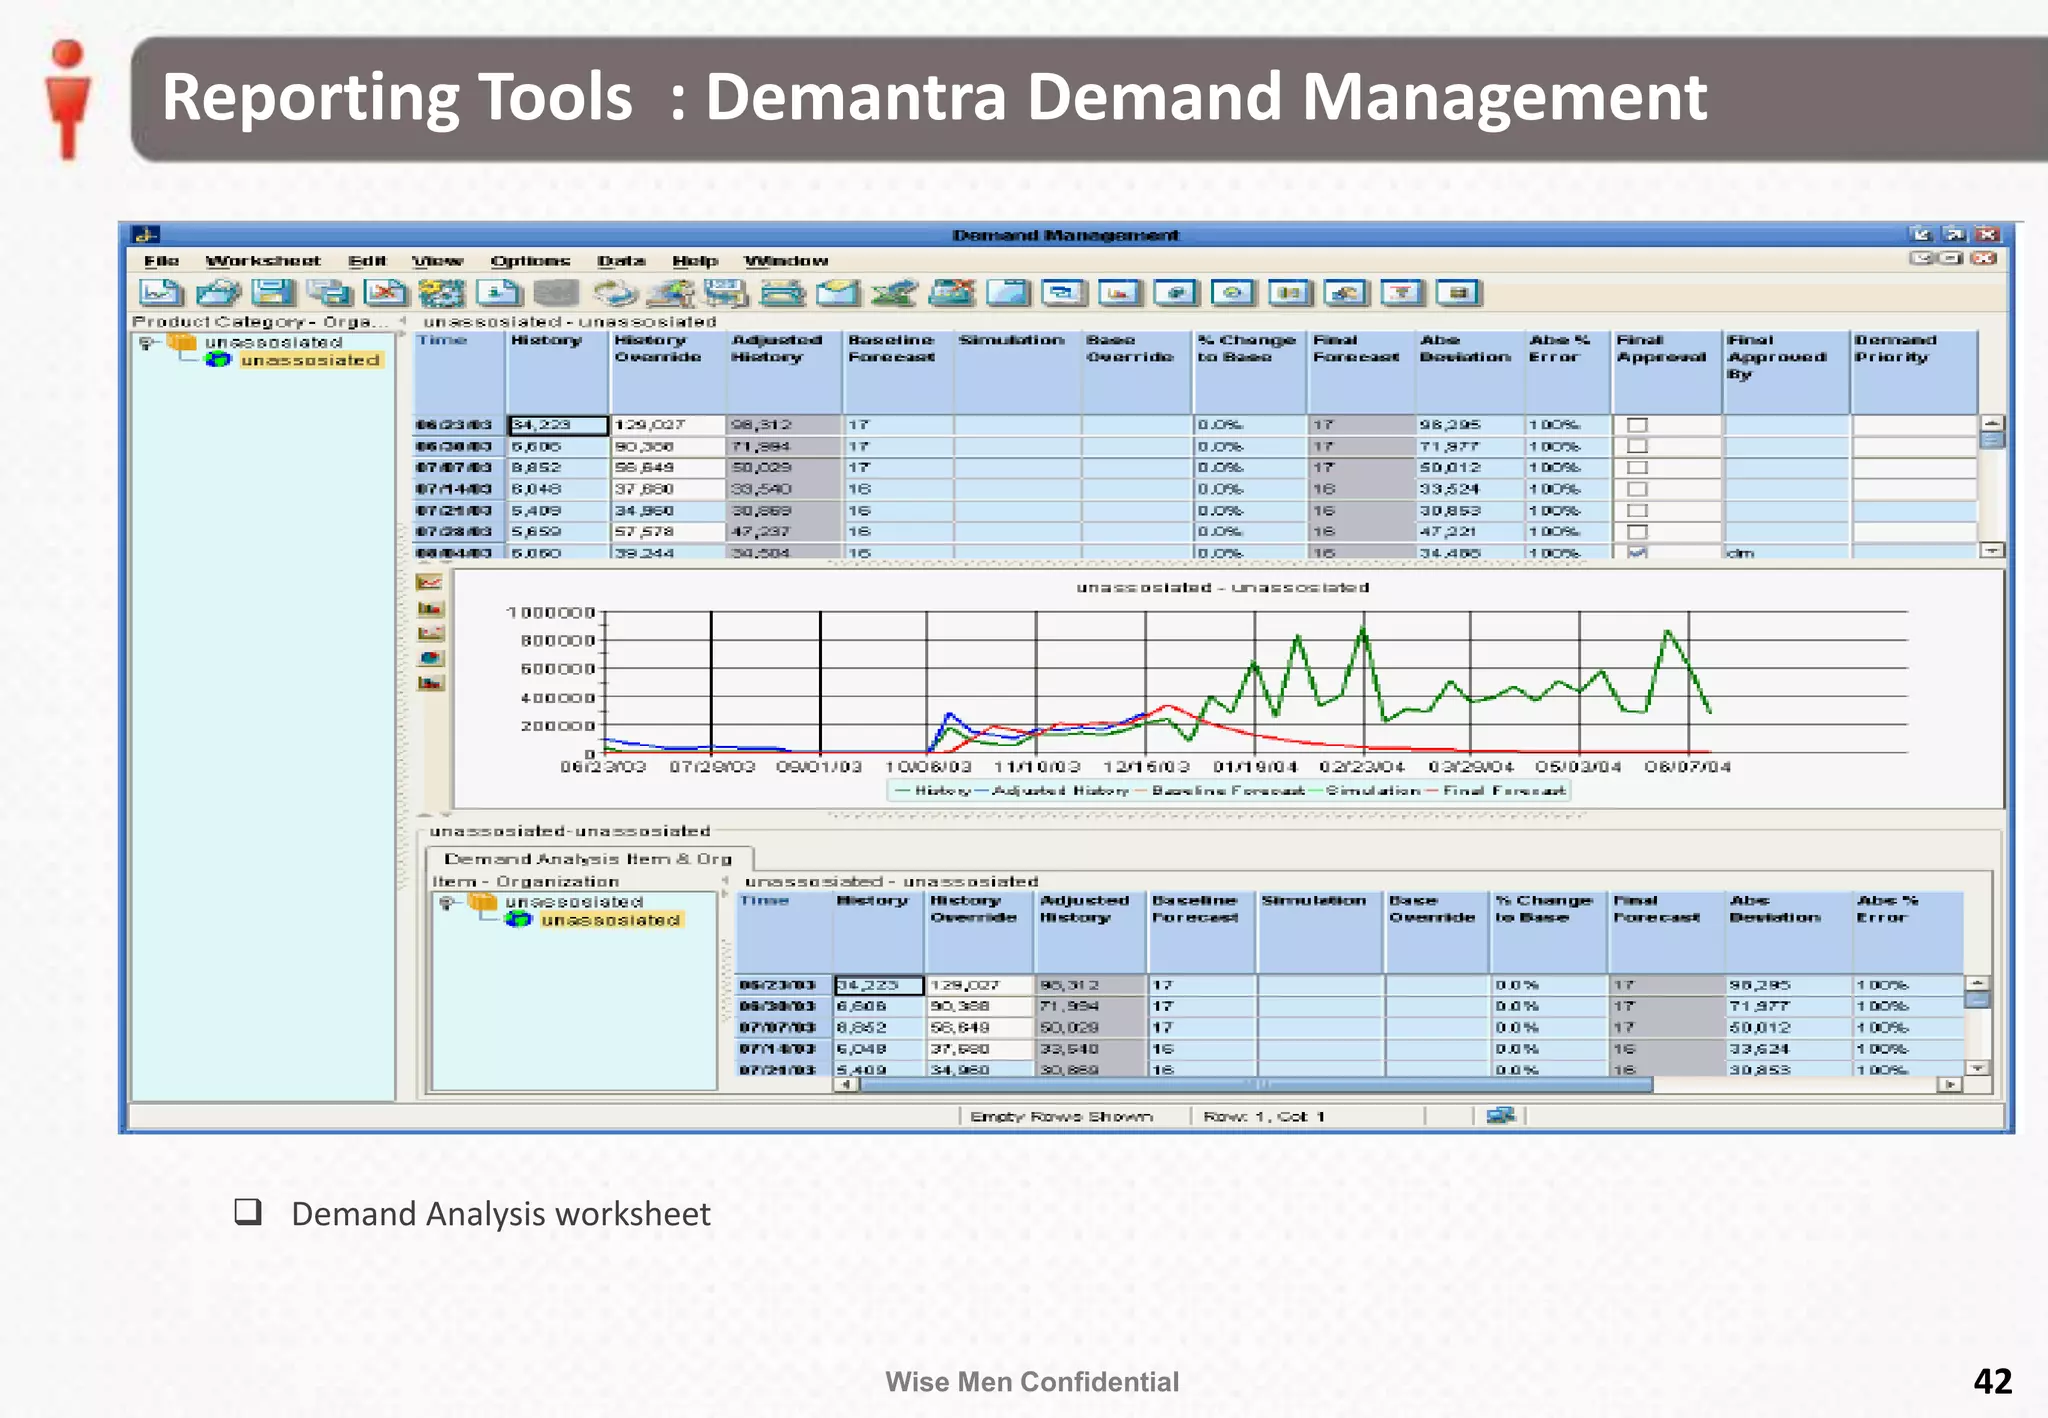
Task: Click the upper table's scroll up arrow
Action: [1992, 423]
